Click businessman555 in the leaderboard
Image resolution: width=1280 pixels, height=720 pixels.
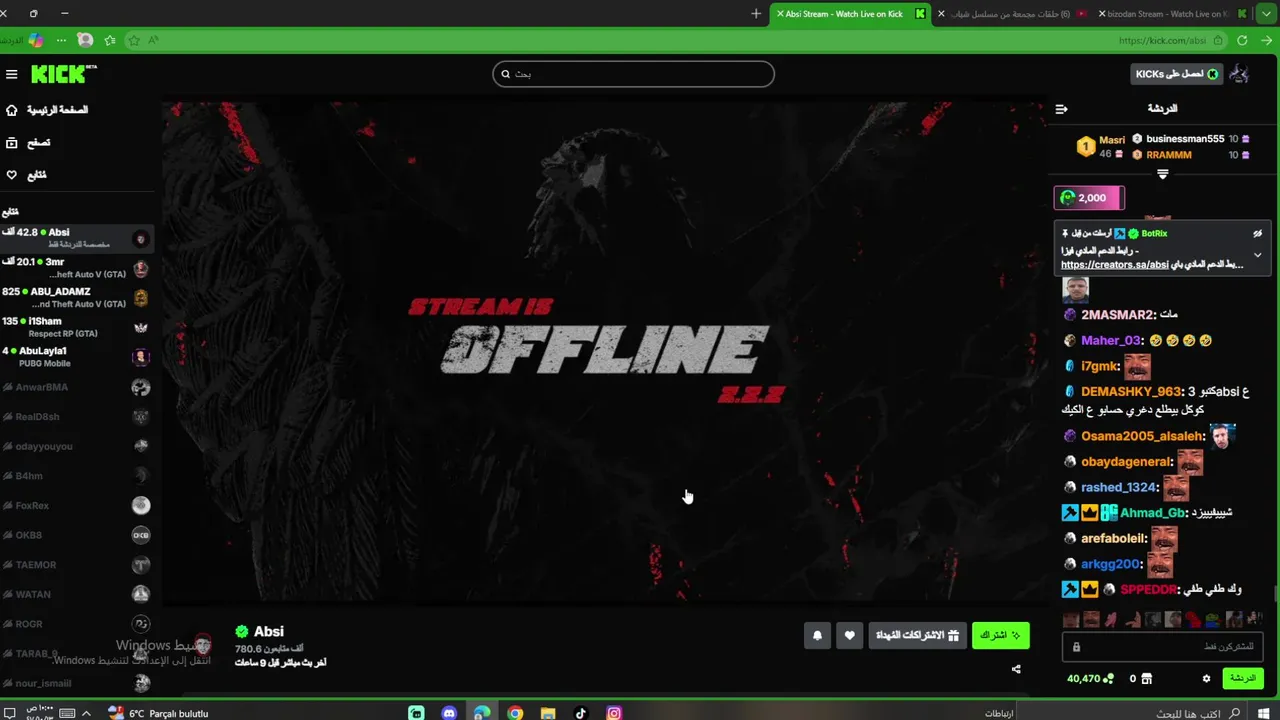click(1185, 139)
